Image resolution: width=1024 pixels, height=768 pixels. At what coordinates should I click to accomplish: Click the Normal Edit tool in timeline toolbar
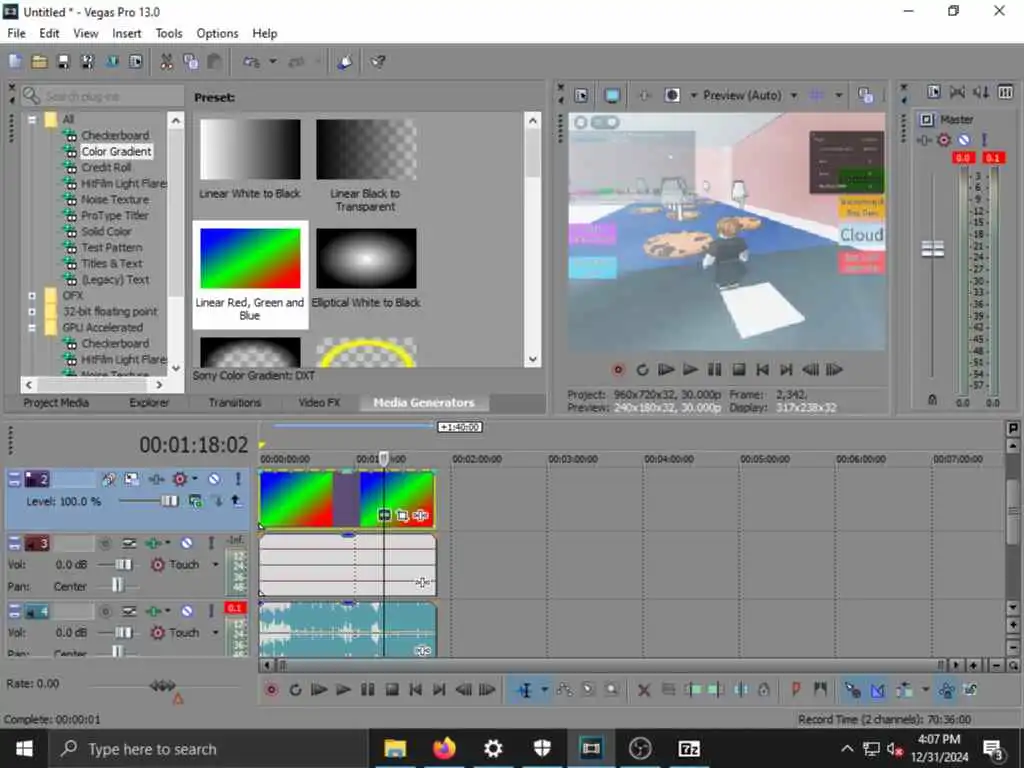524,690
